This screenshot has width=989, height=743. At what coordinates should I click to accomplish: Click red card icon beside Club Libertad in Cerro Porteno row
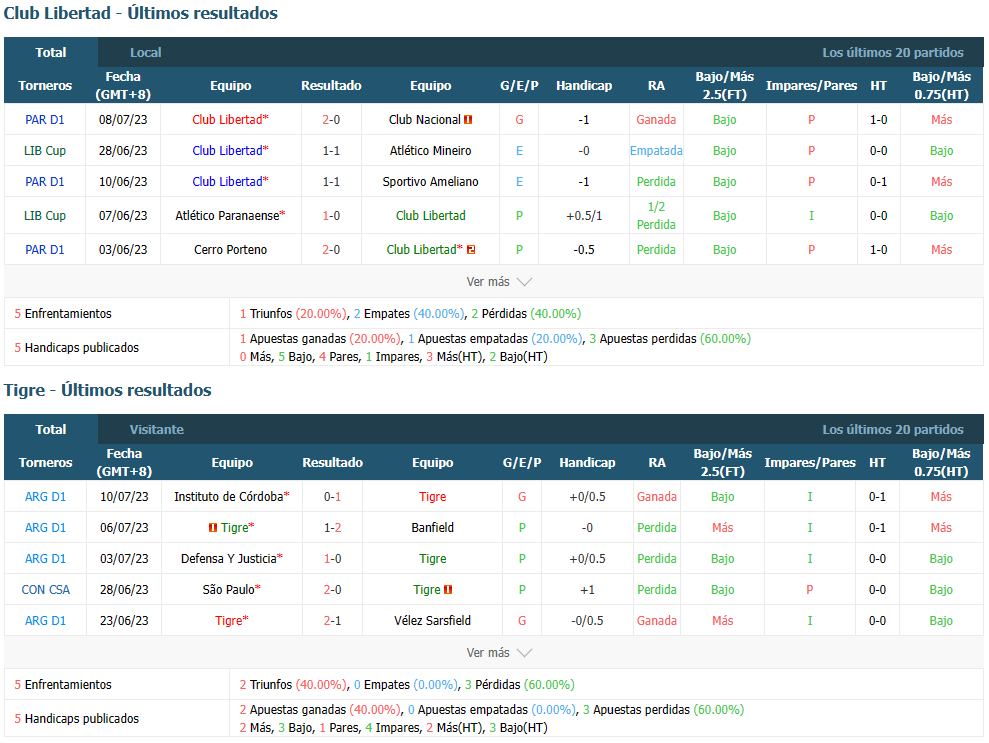click(x=471, y=250)
